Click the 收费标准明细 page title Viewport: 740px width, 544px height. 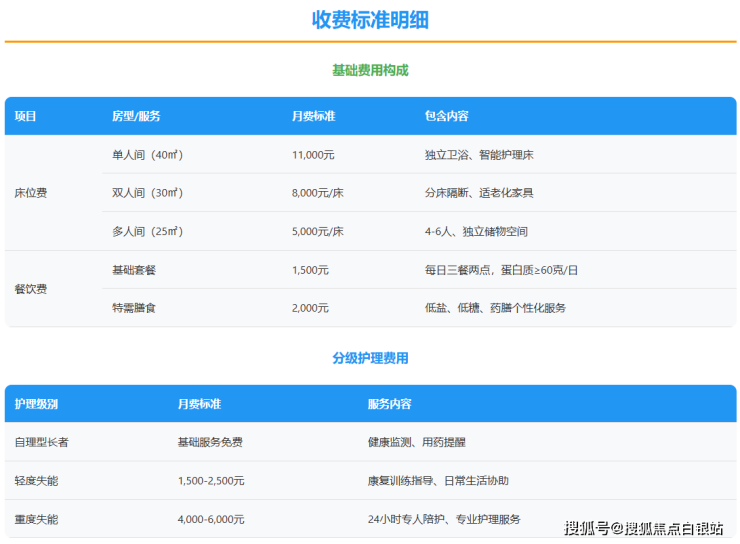coord(370,20)
